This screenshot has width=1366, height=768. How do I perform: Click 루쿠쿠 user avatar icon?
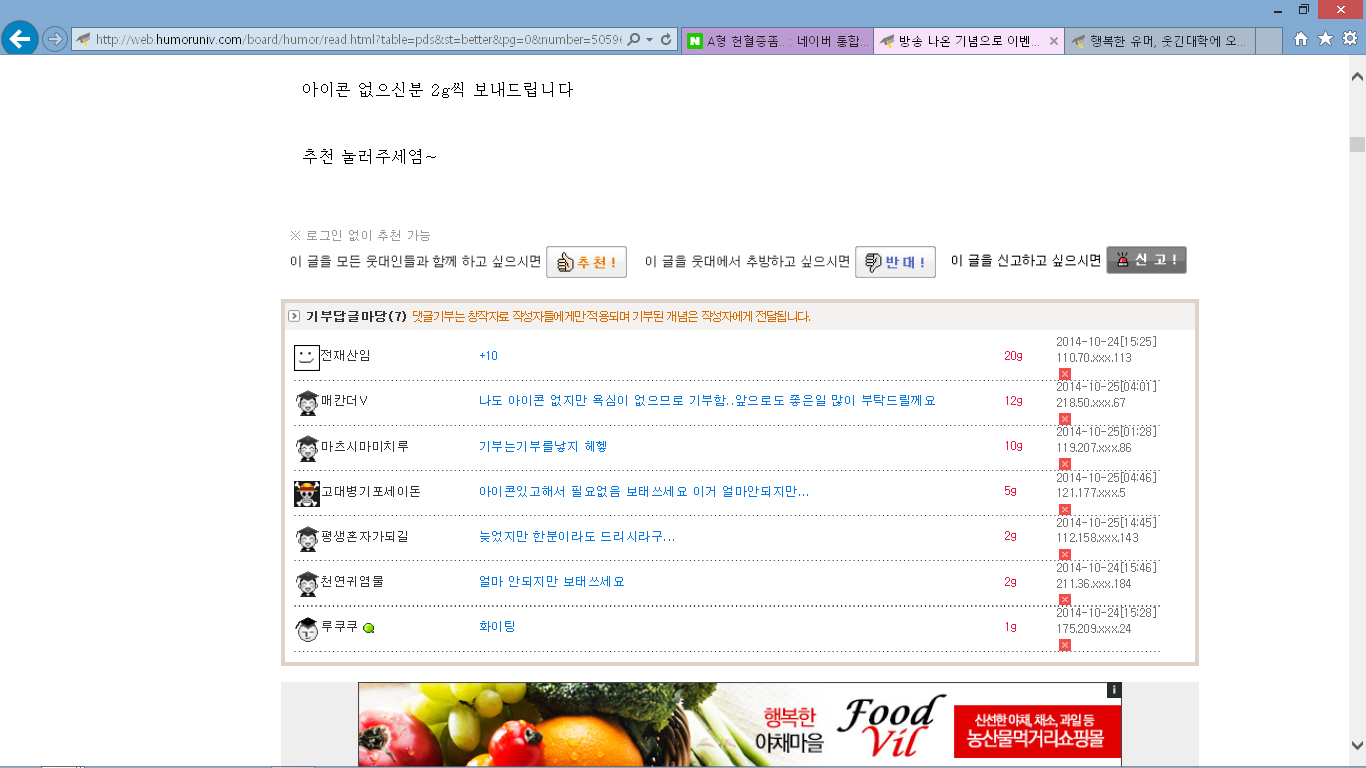tap(307, 629)
